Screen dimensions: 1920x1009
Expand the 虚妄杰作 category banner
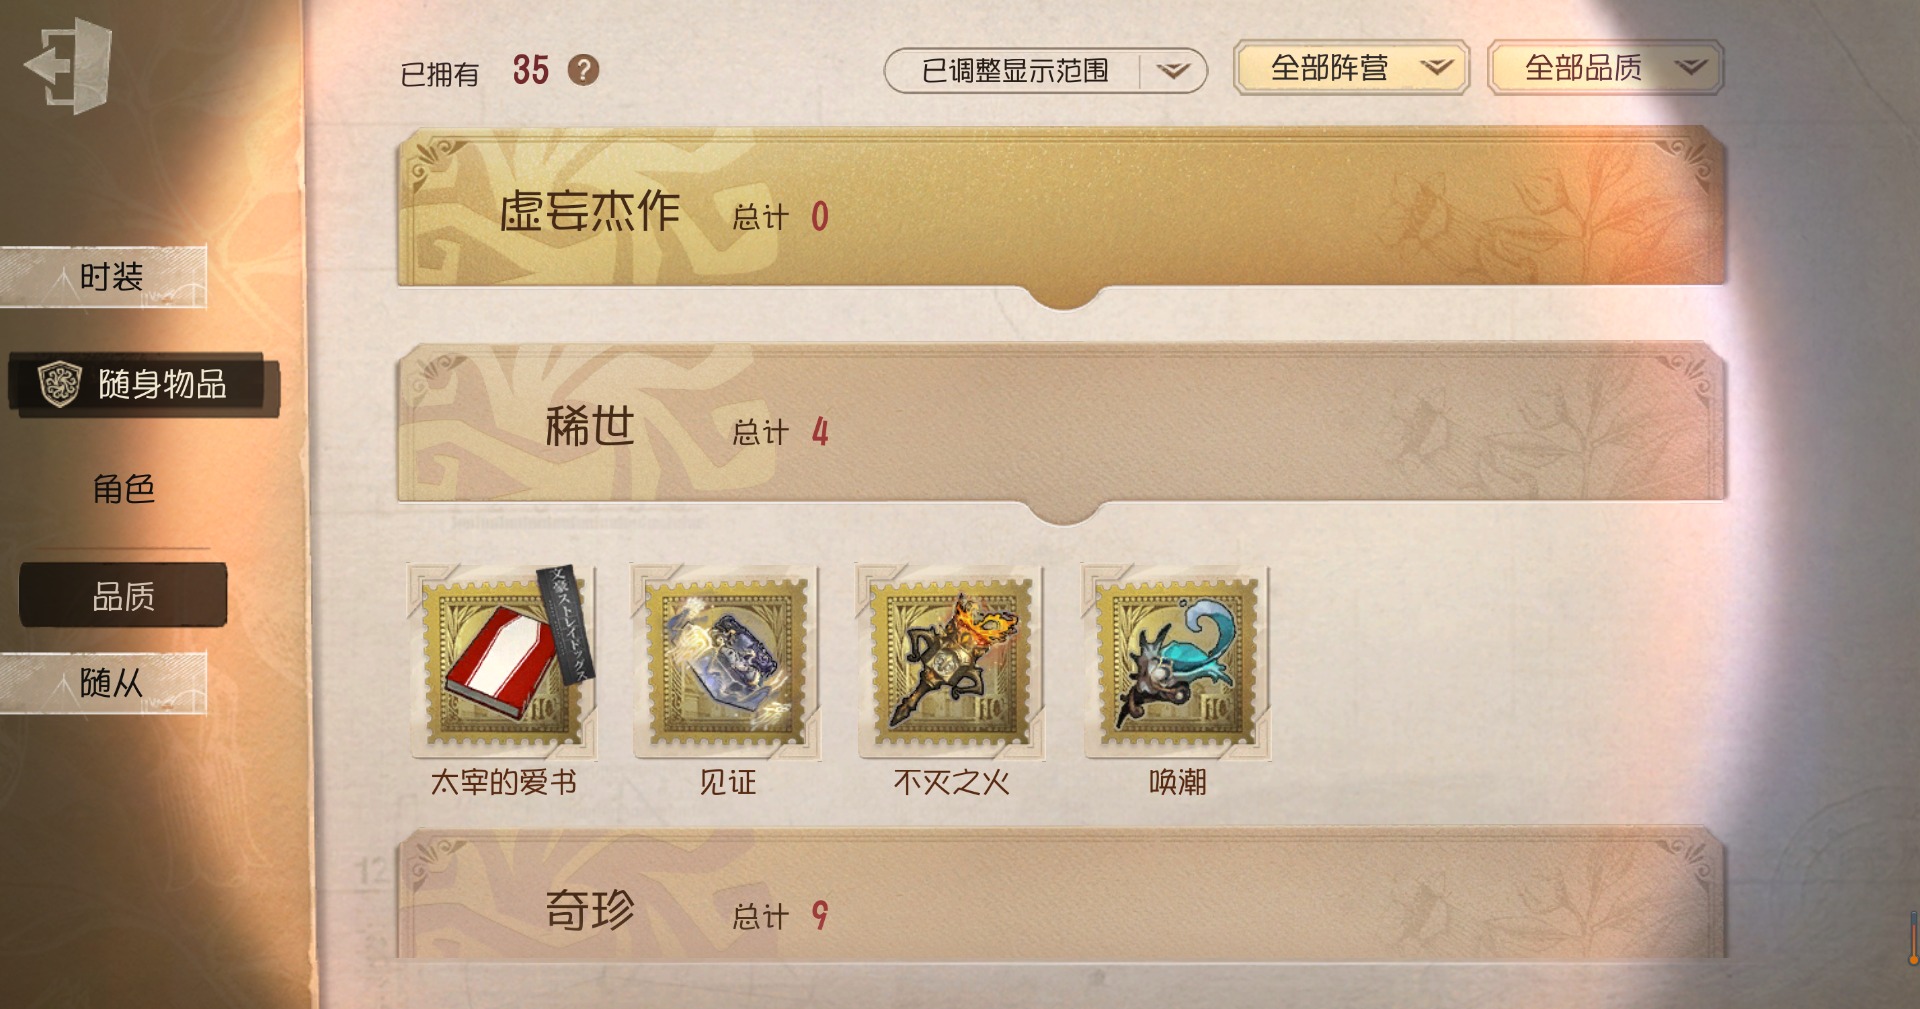click(1061, 212)
